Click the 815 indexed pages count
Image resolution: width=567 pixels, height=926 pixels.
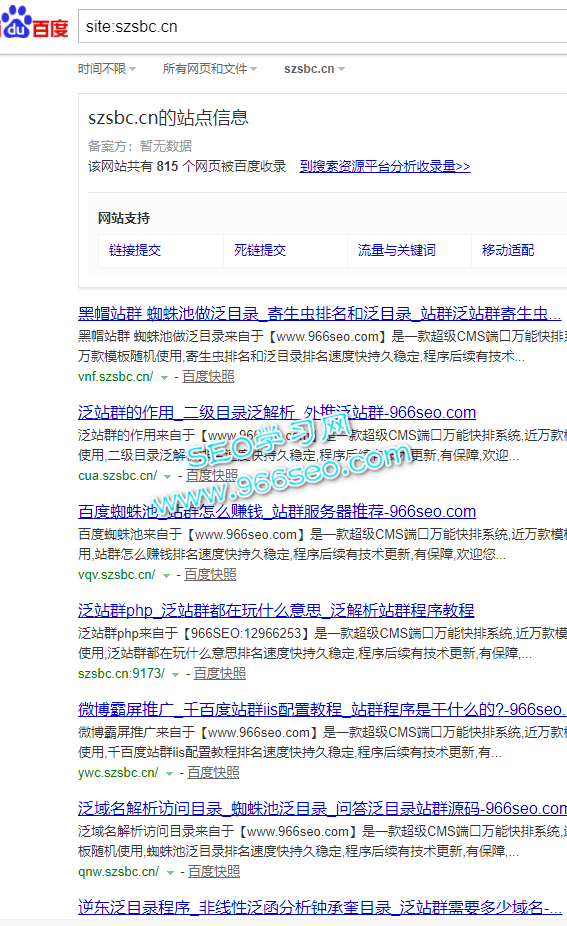point(167,167)
